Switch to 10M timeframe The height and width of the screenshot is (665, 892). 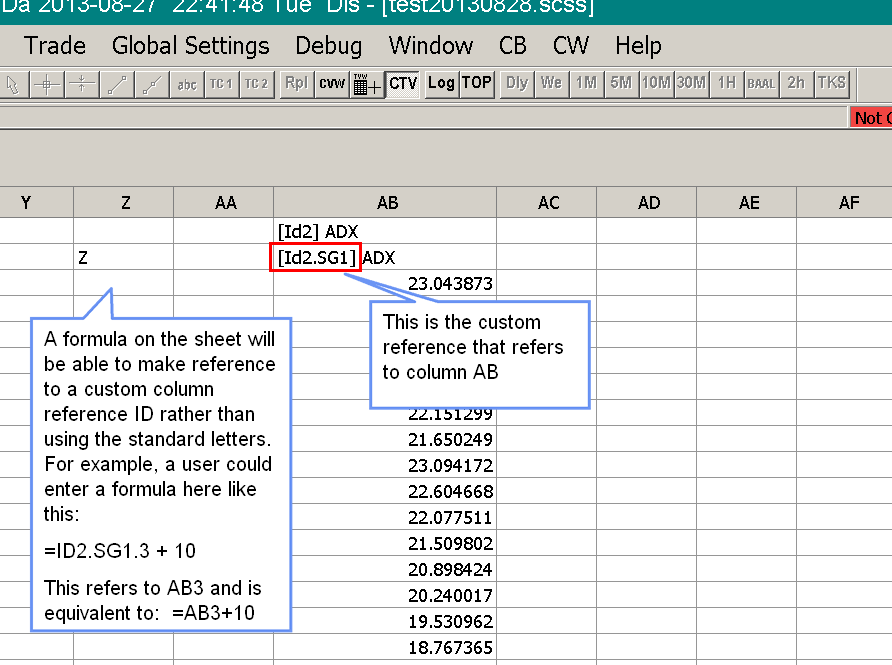656,84
